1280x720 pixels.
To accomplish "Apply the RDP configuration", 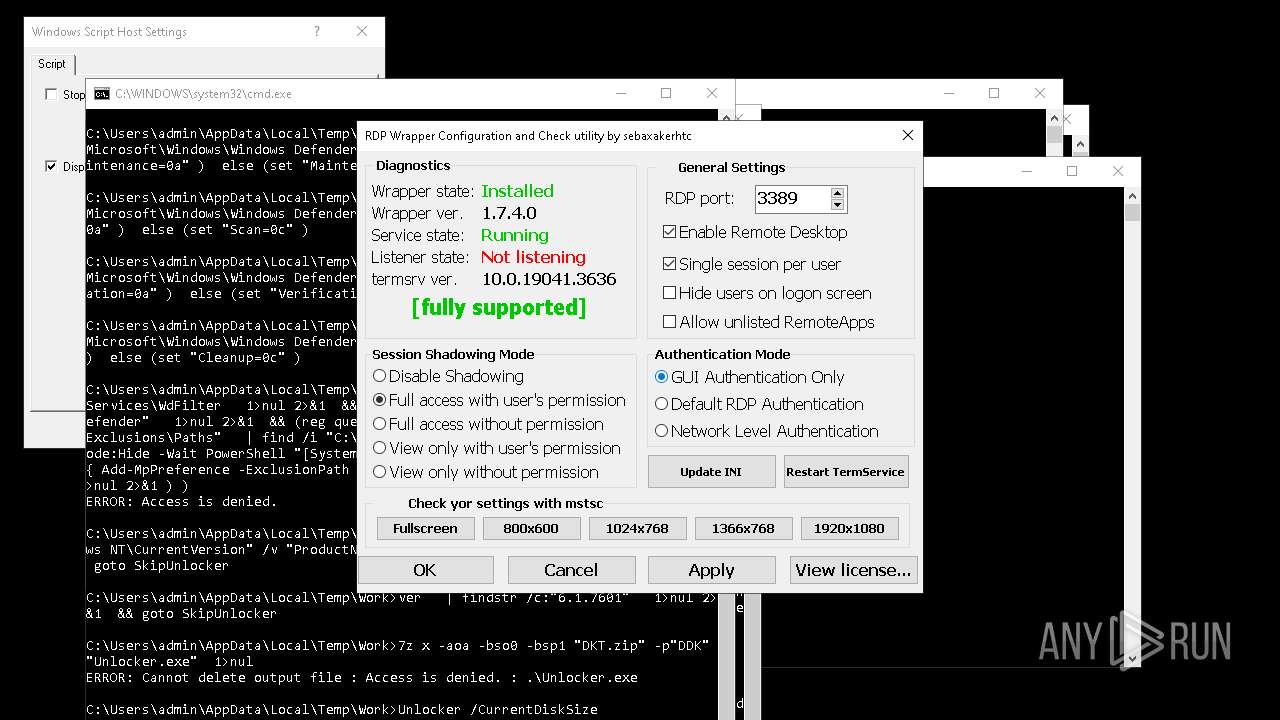I will coord(711,570).
